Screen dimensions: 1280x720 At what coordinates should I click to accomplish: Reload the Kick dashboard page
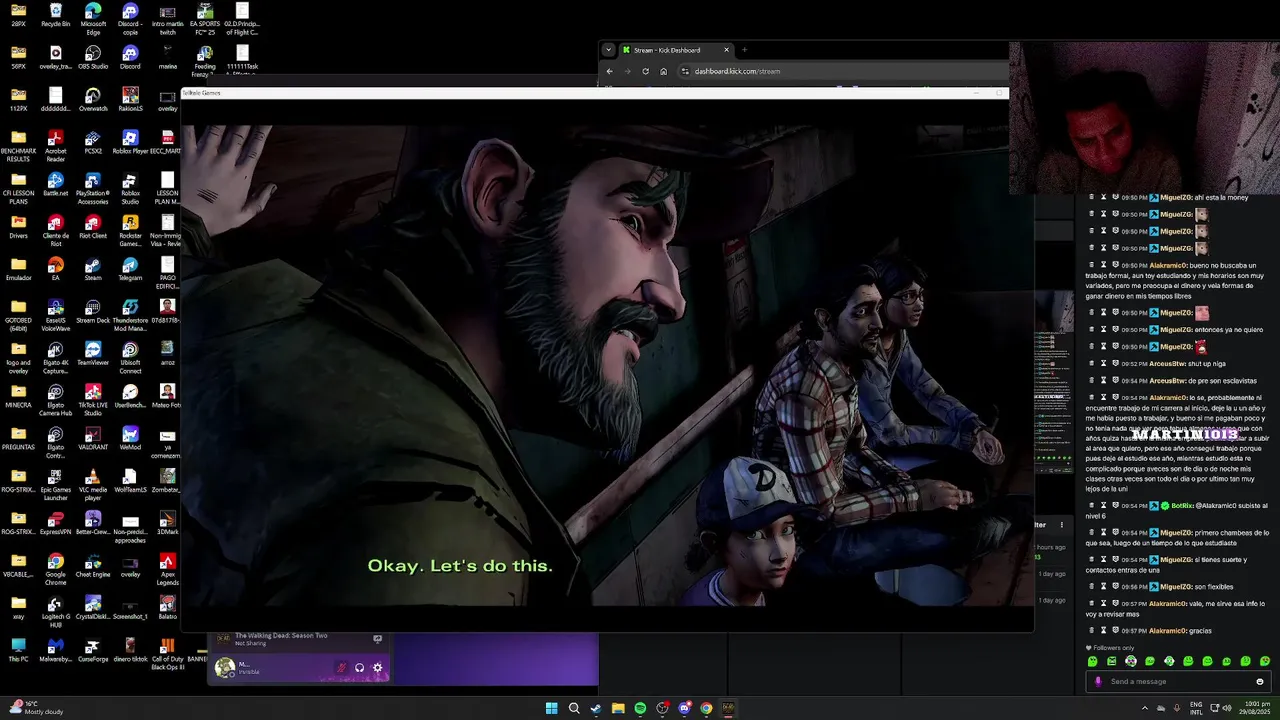(x=645, y=71)
